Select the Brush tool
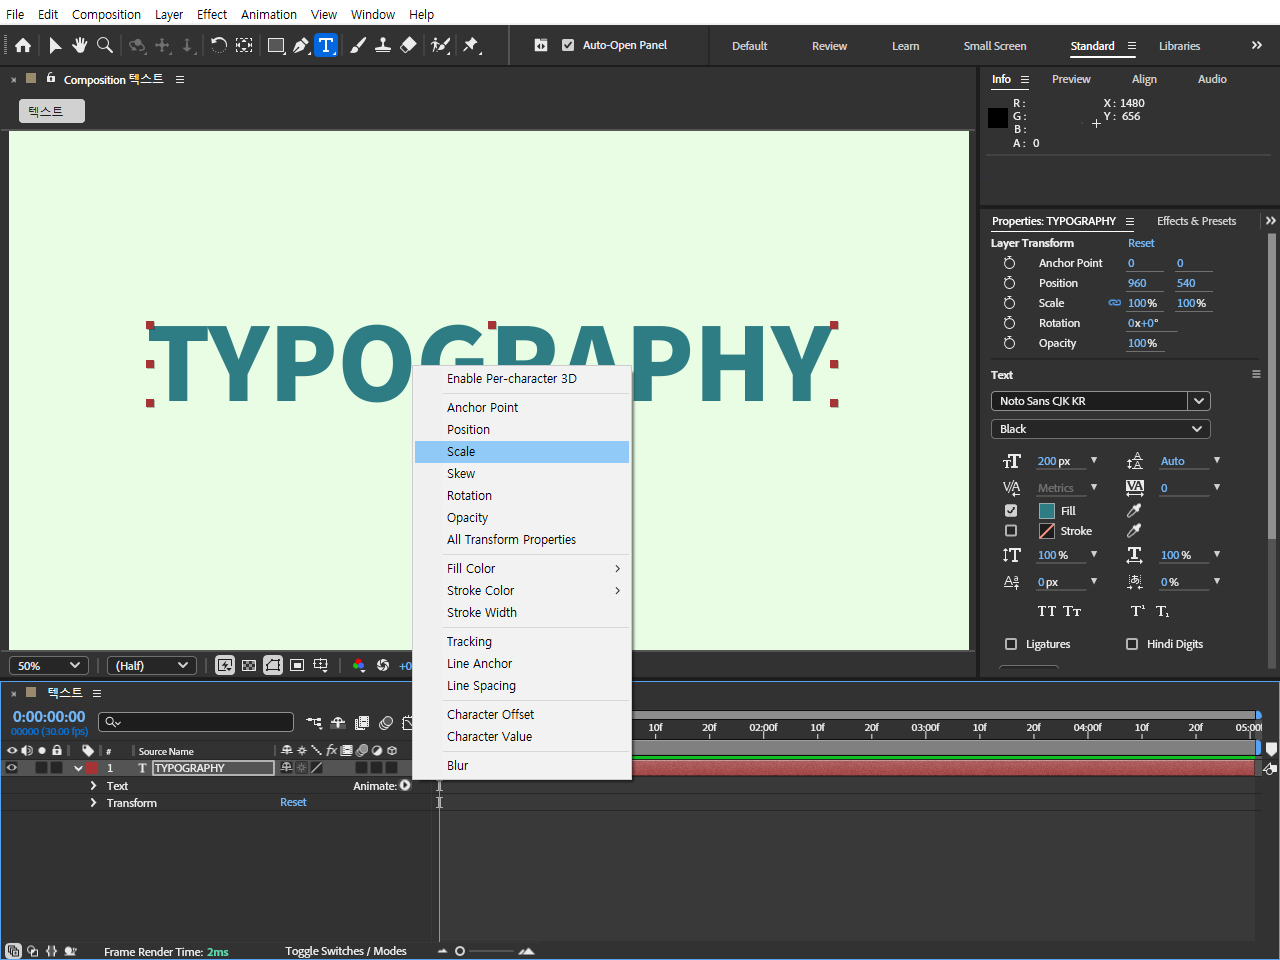 [358, 45]
